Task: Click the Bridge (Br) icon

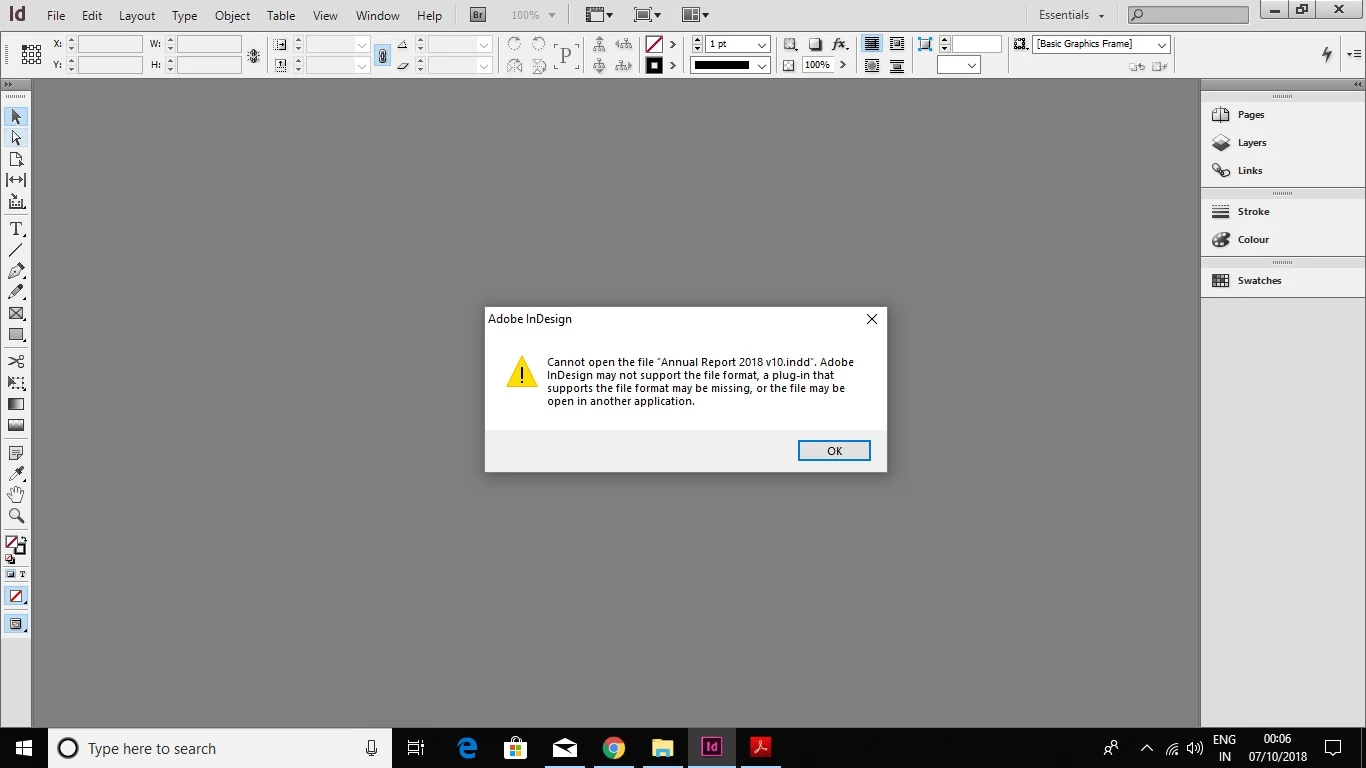Action: coord(478,15)
